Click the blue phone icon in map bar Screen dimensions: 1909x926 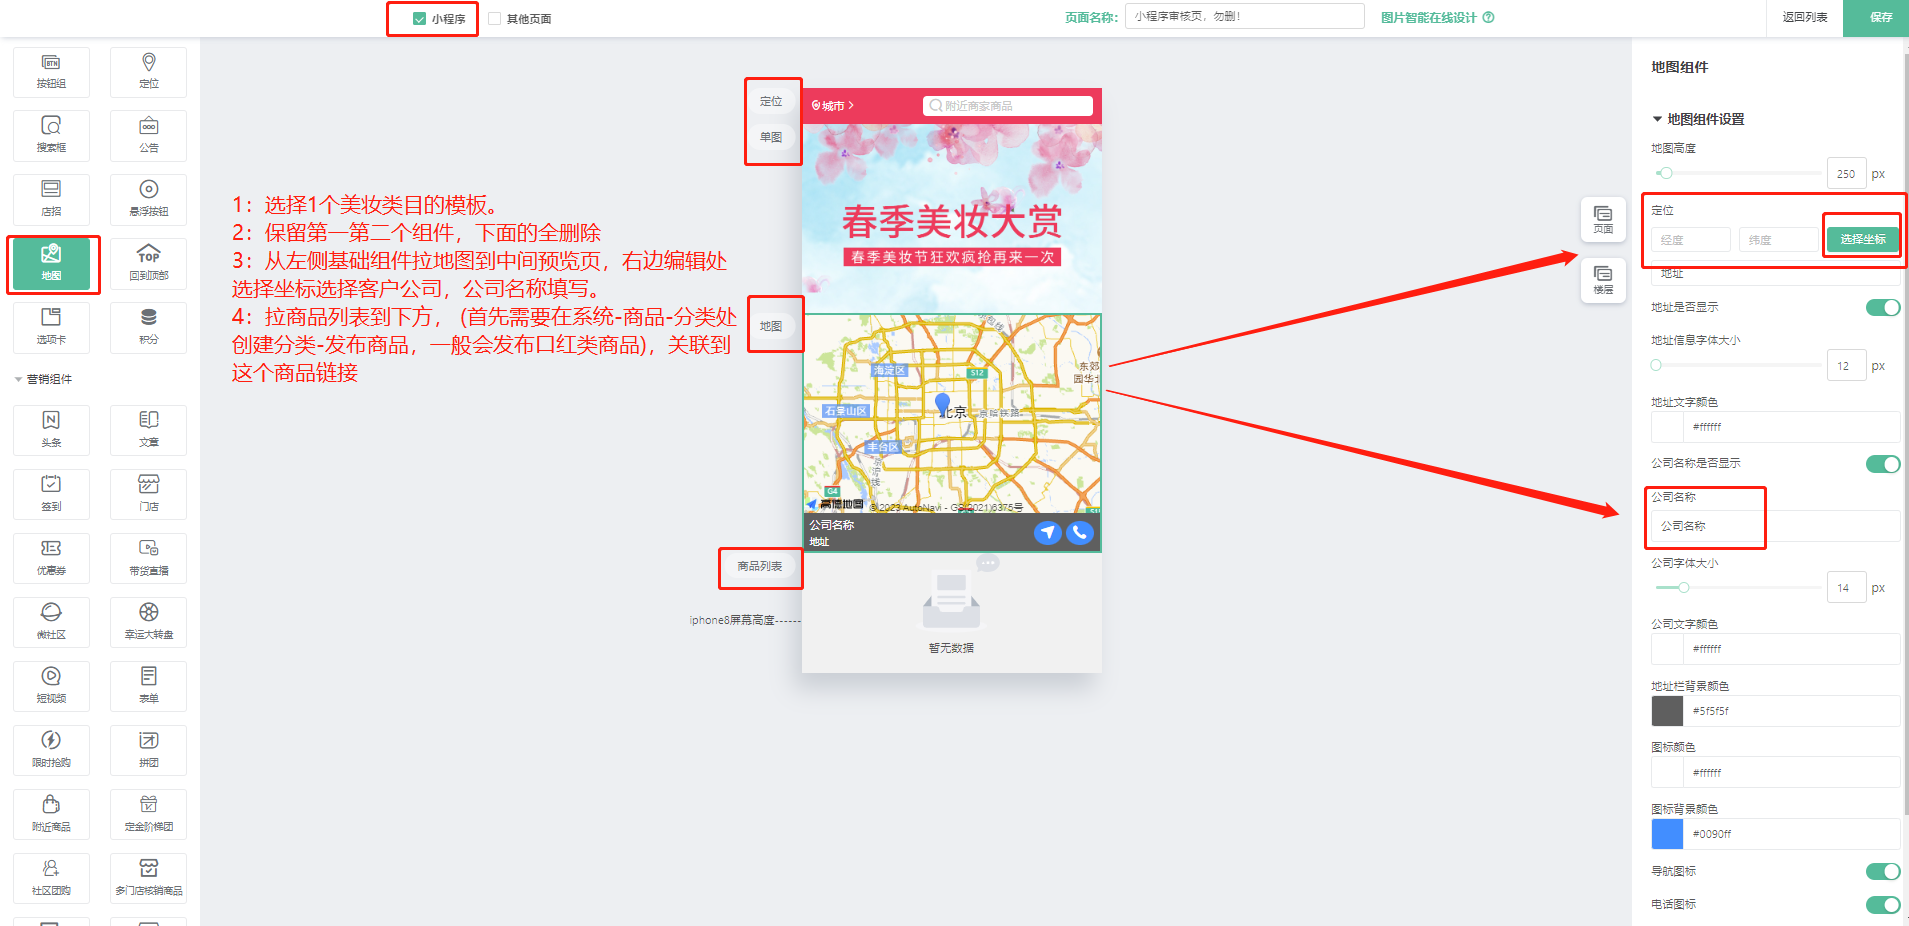[1080, 533]
